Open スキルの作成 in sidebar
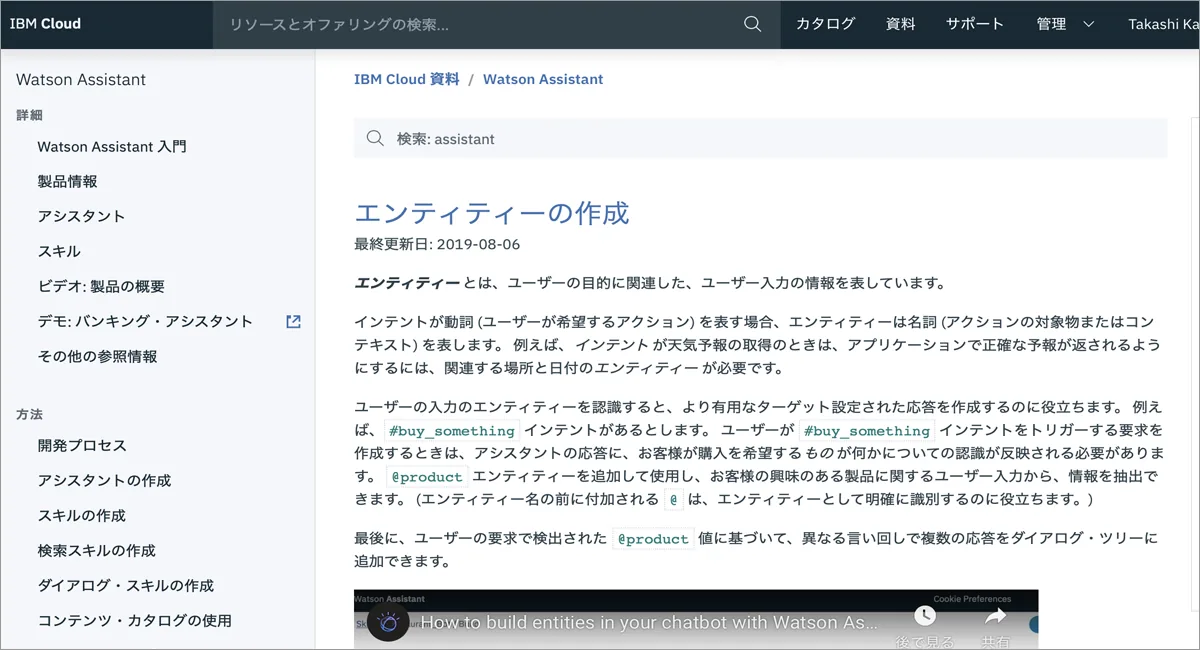 click(82, 515)
